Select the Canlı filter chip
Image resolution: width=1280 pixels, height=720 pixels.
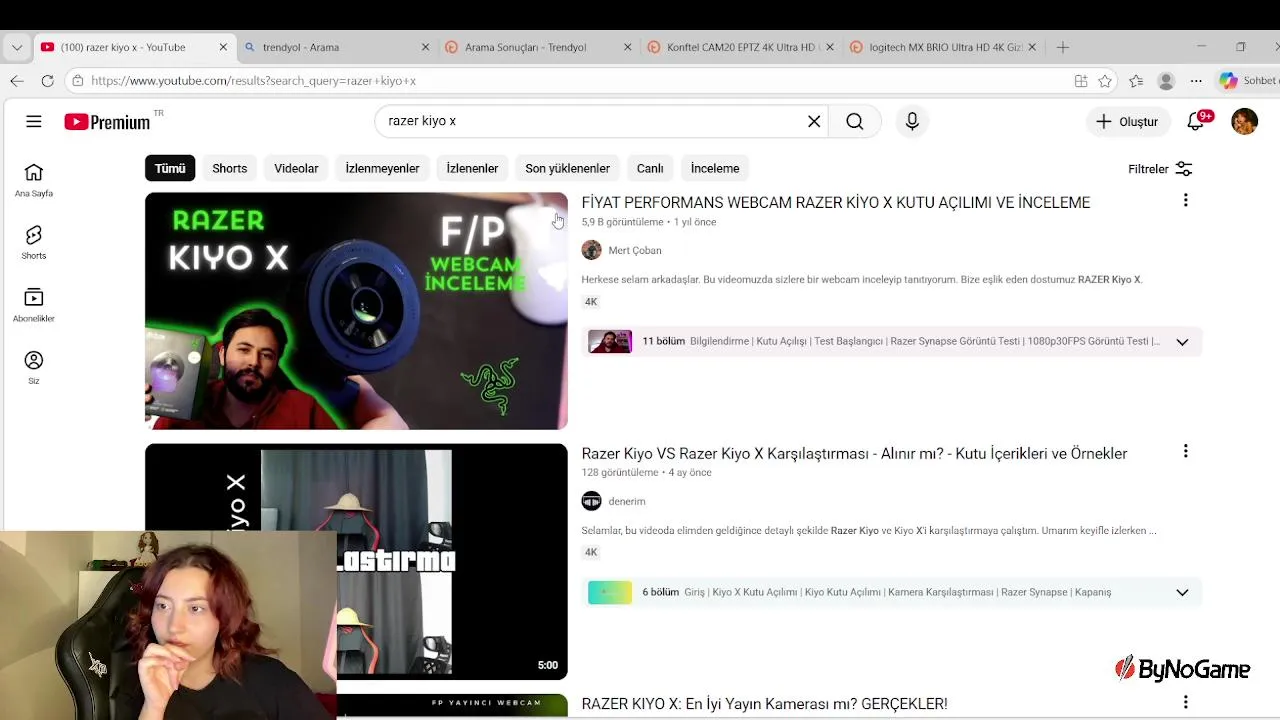(x=650, y=168)
